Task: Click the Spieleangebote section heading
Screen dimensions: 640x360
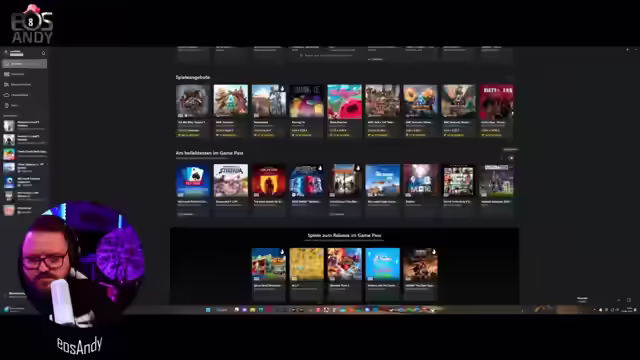Action: pyautogui.click(x=193, y=77)
